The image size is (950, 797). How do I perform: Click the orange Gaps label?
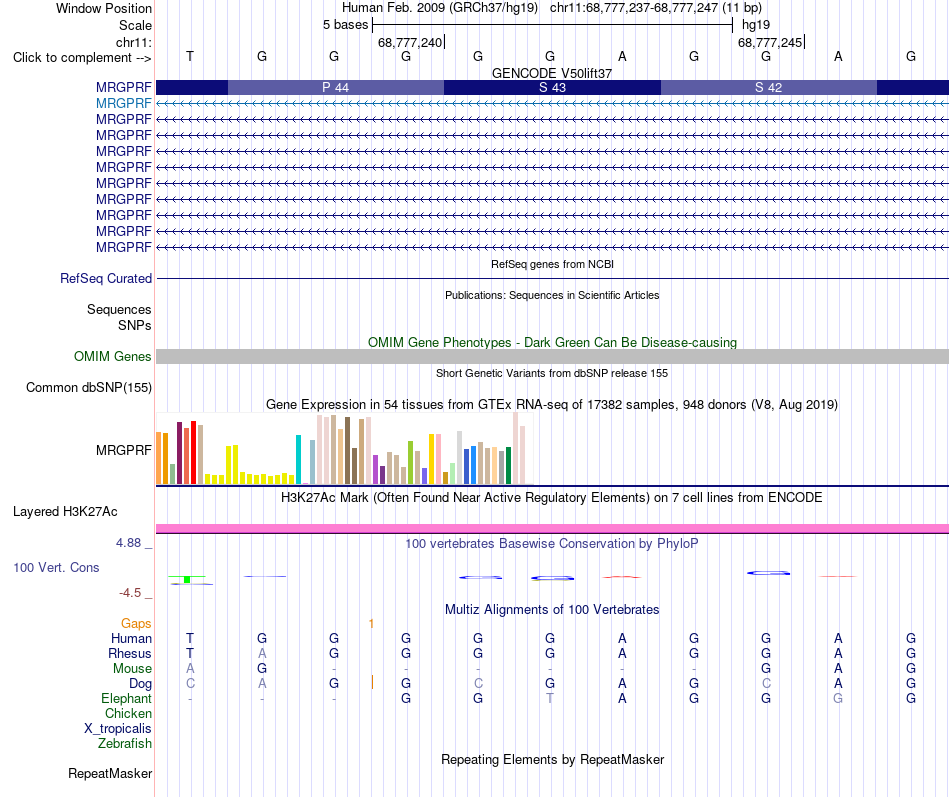pos(136,624)
